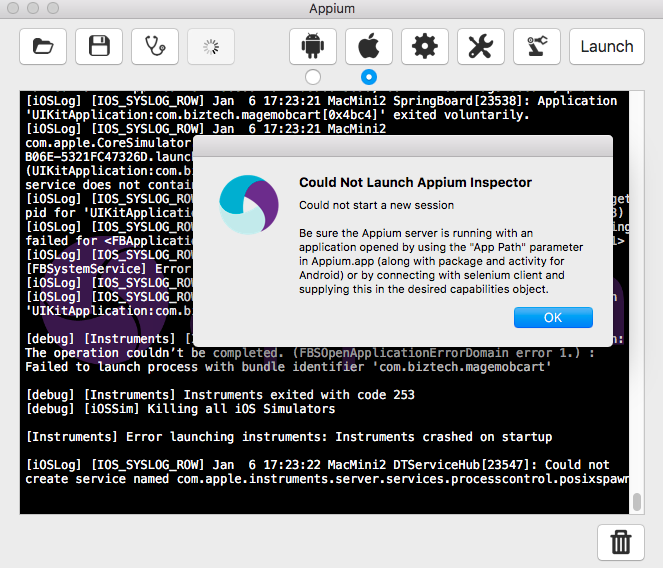This screenshot has height=568, width=663.
Task: Click the 'Could Not Launch Appium Inspector' heading
Action: pos(415,182)
